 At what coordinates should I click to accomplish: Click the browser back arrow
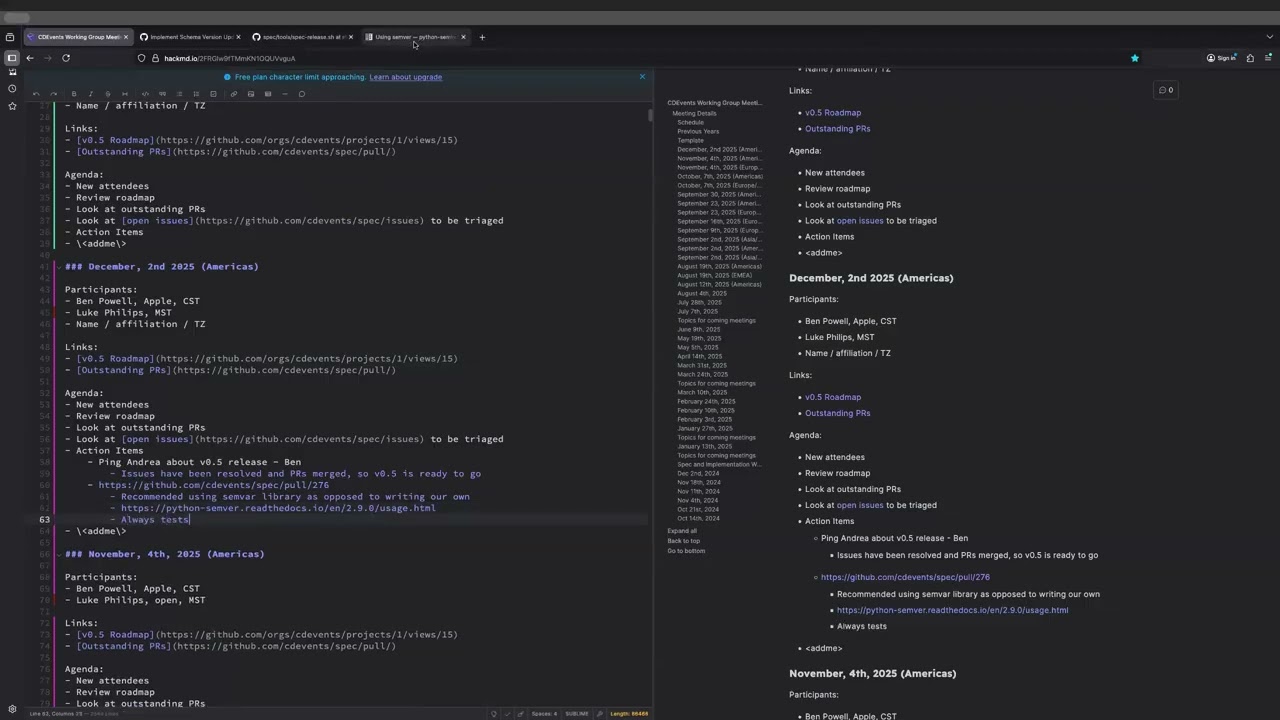tap(30, 58)
